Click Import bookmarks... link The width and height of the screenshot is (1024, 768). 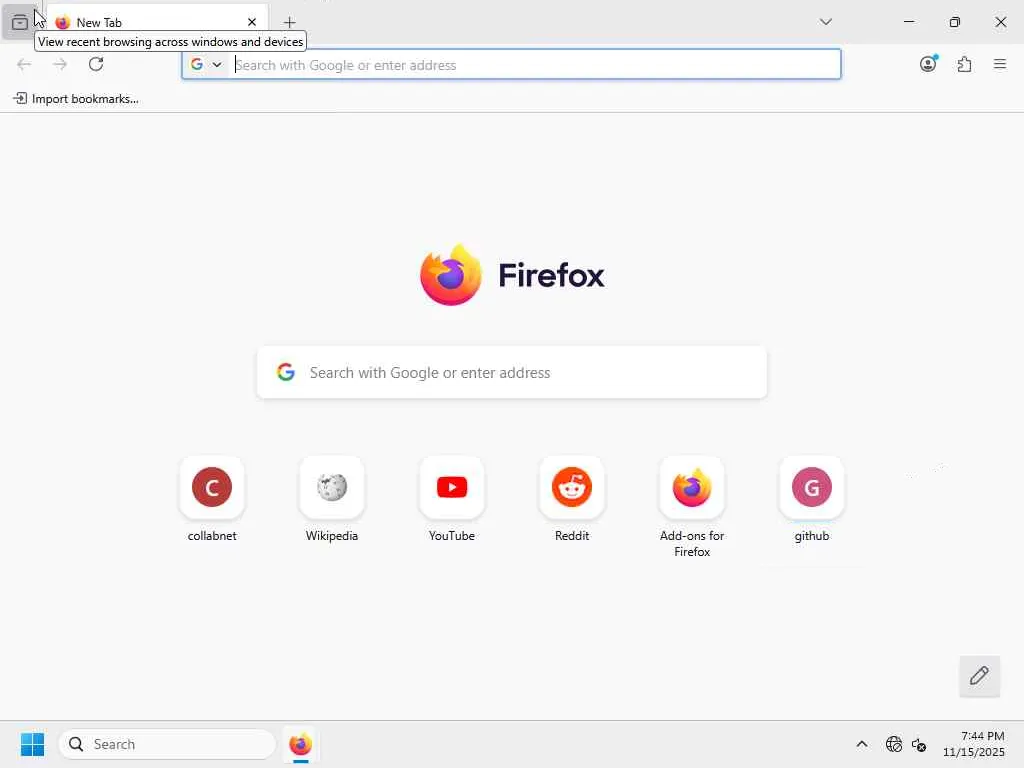tap(76, 99)
